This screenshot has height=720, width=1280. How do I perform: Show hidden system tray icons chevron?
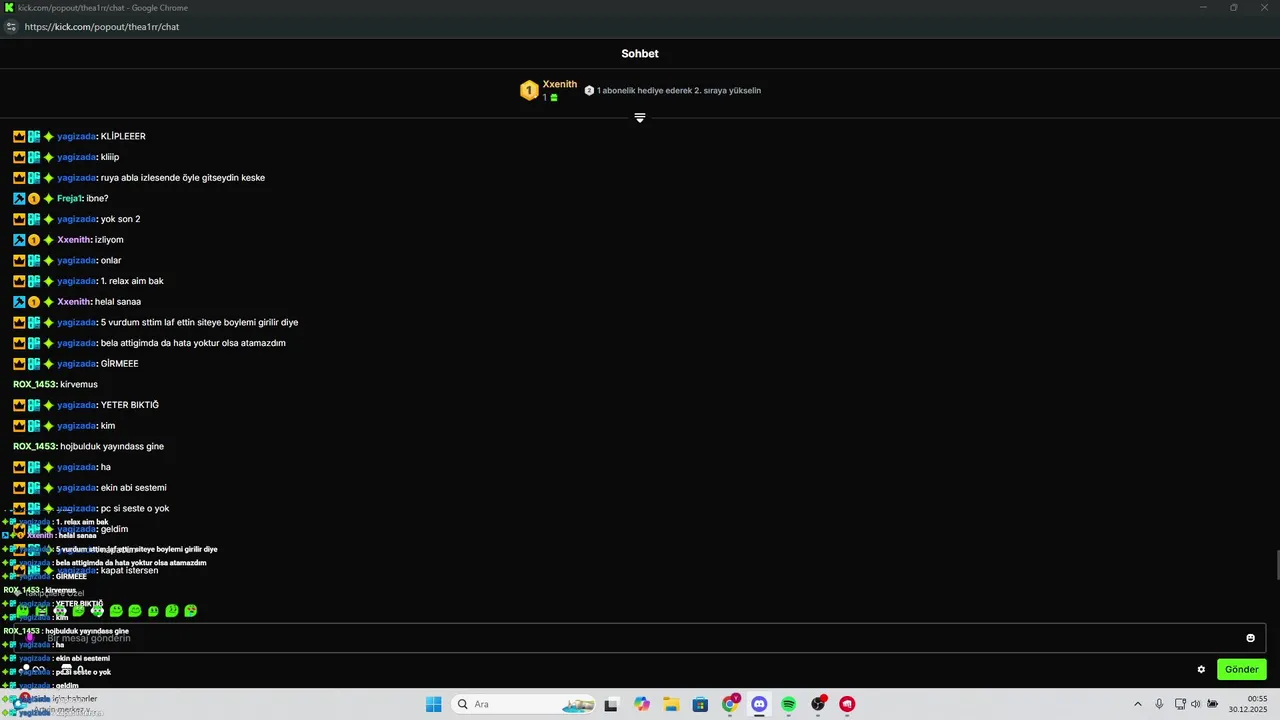(1137, 704)
